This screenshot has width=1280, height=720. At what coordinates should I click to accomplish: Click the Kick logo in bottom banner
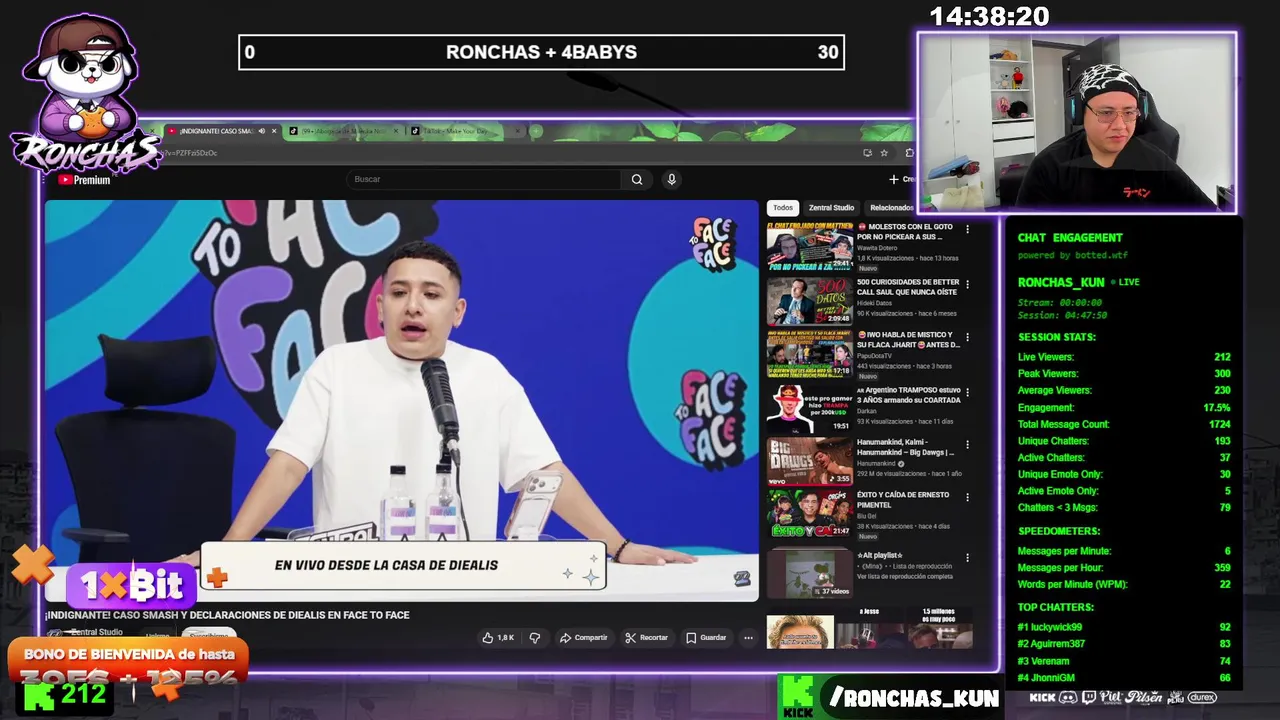pyautogui.click(x=798, y=697)
